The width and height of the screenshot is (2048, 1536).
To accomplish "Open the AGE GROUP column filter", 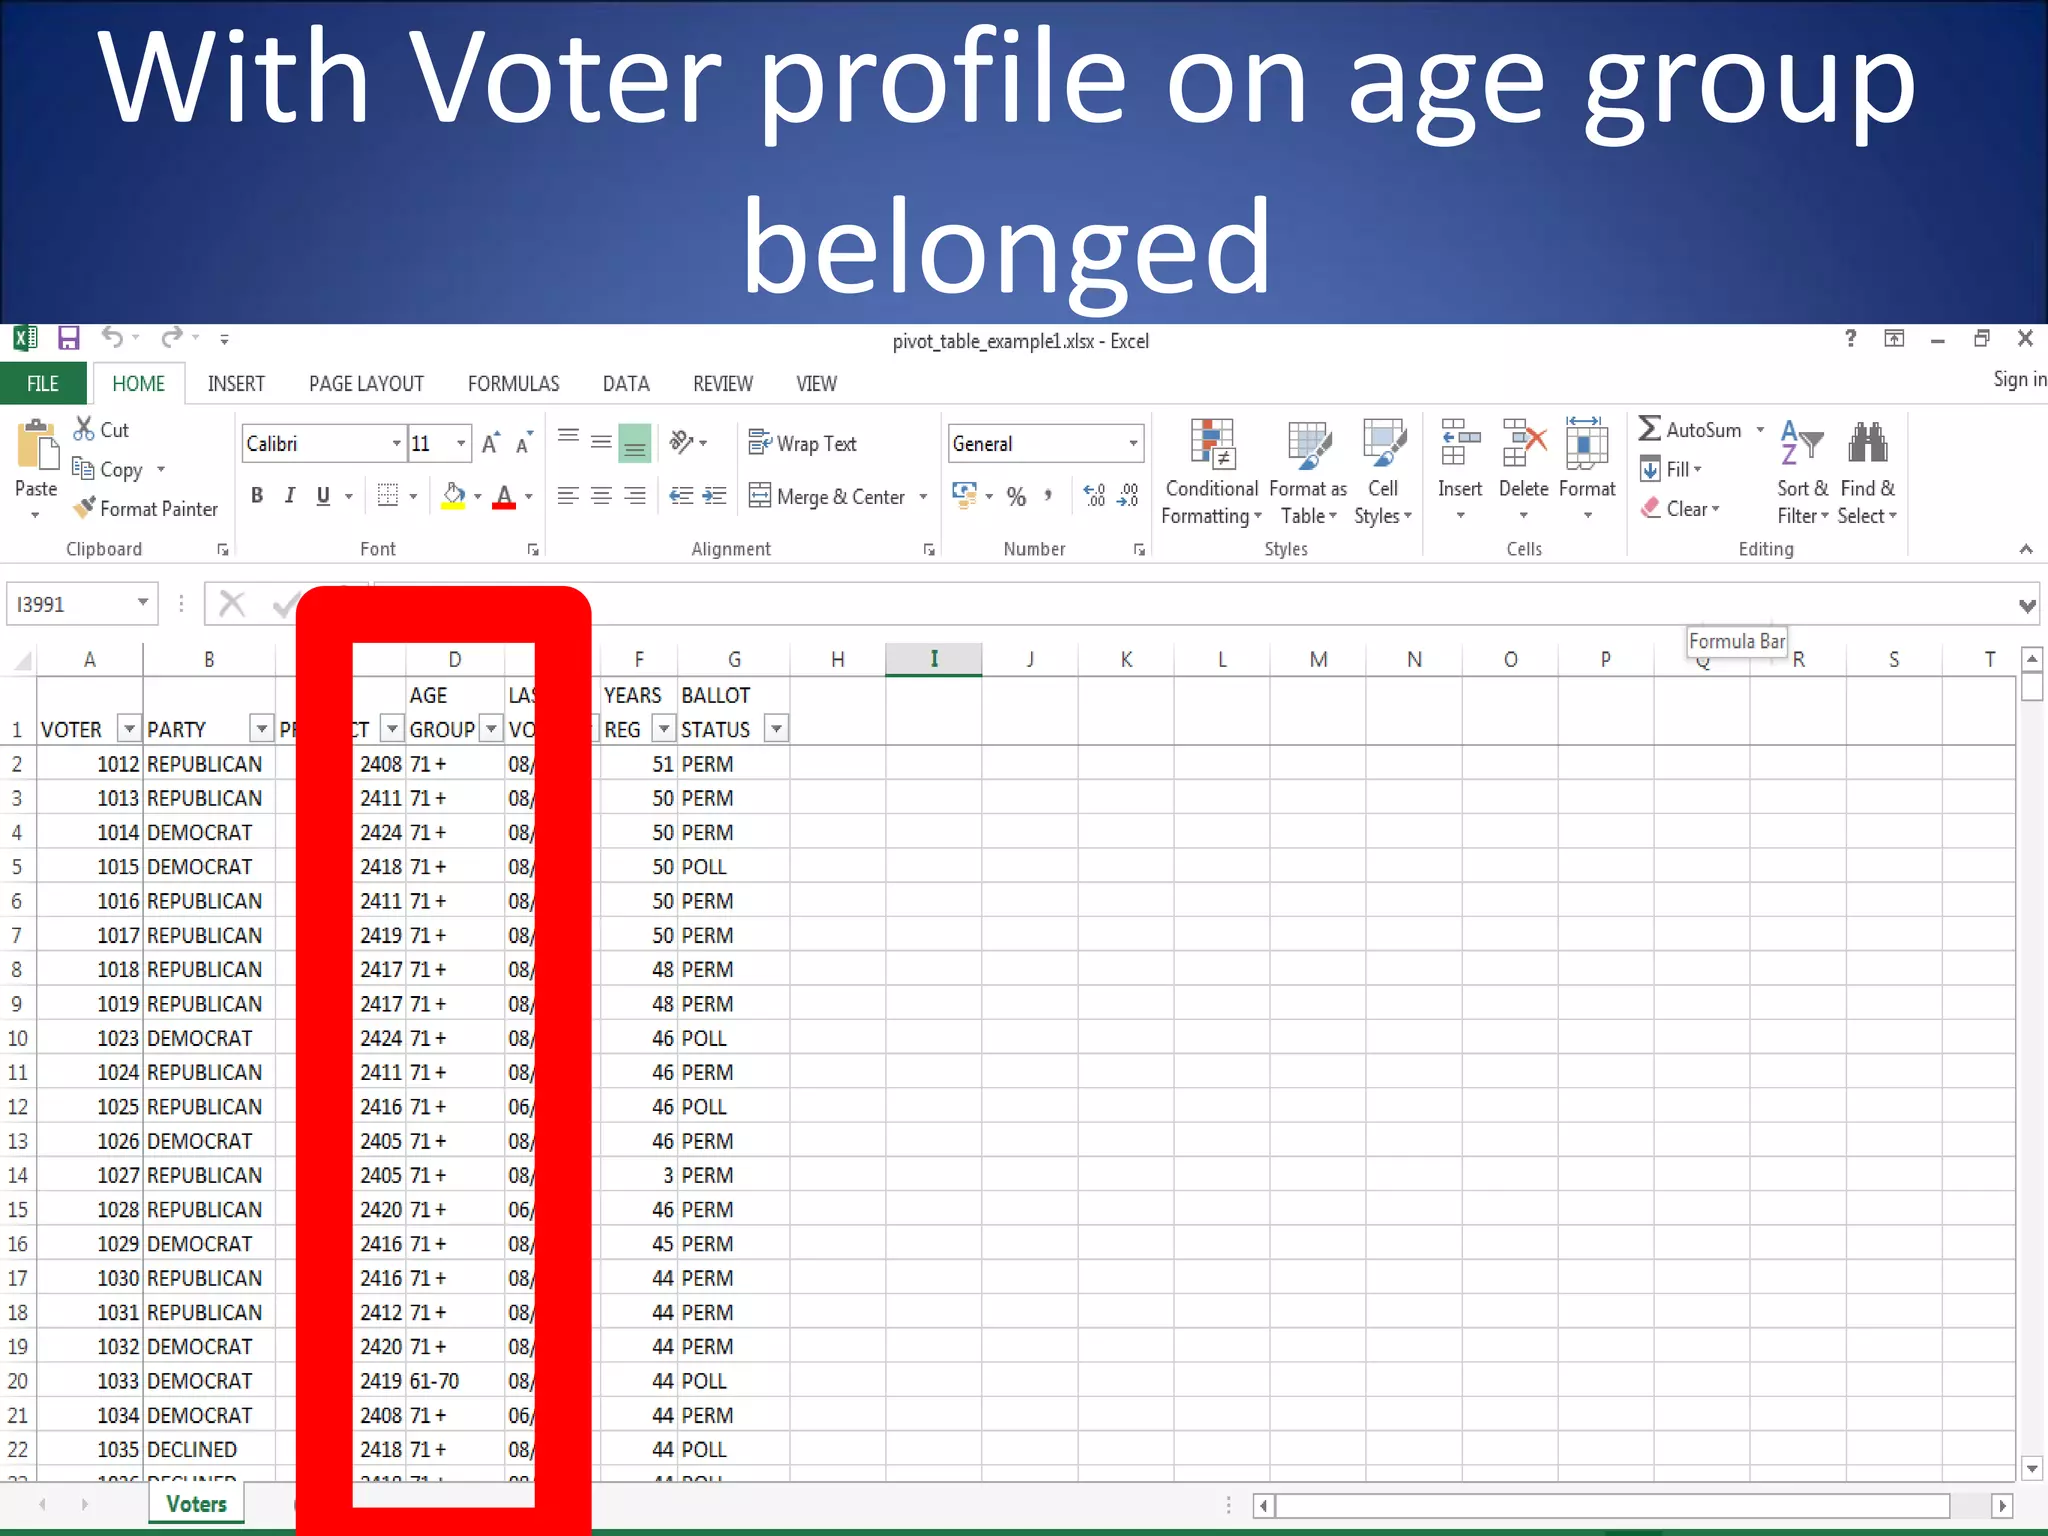I will (x=491, y=729).
